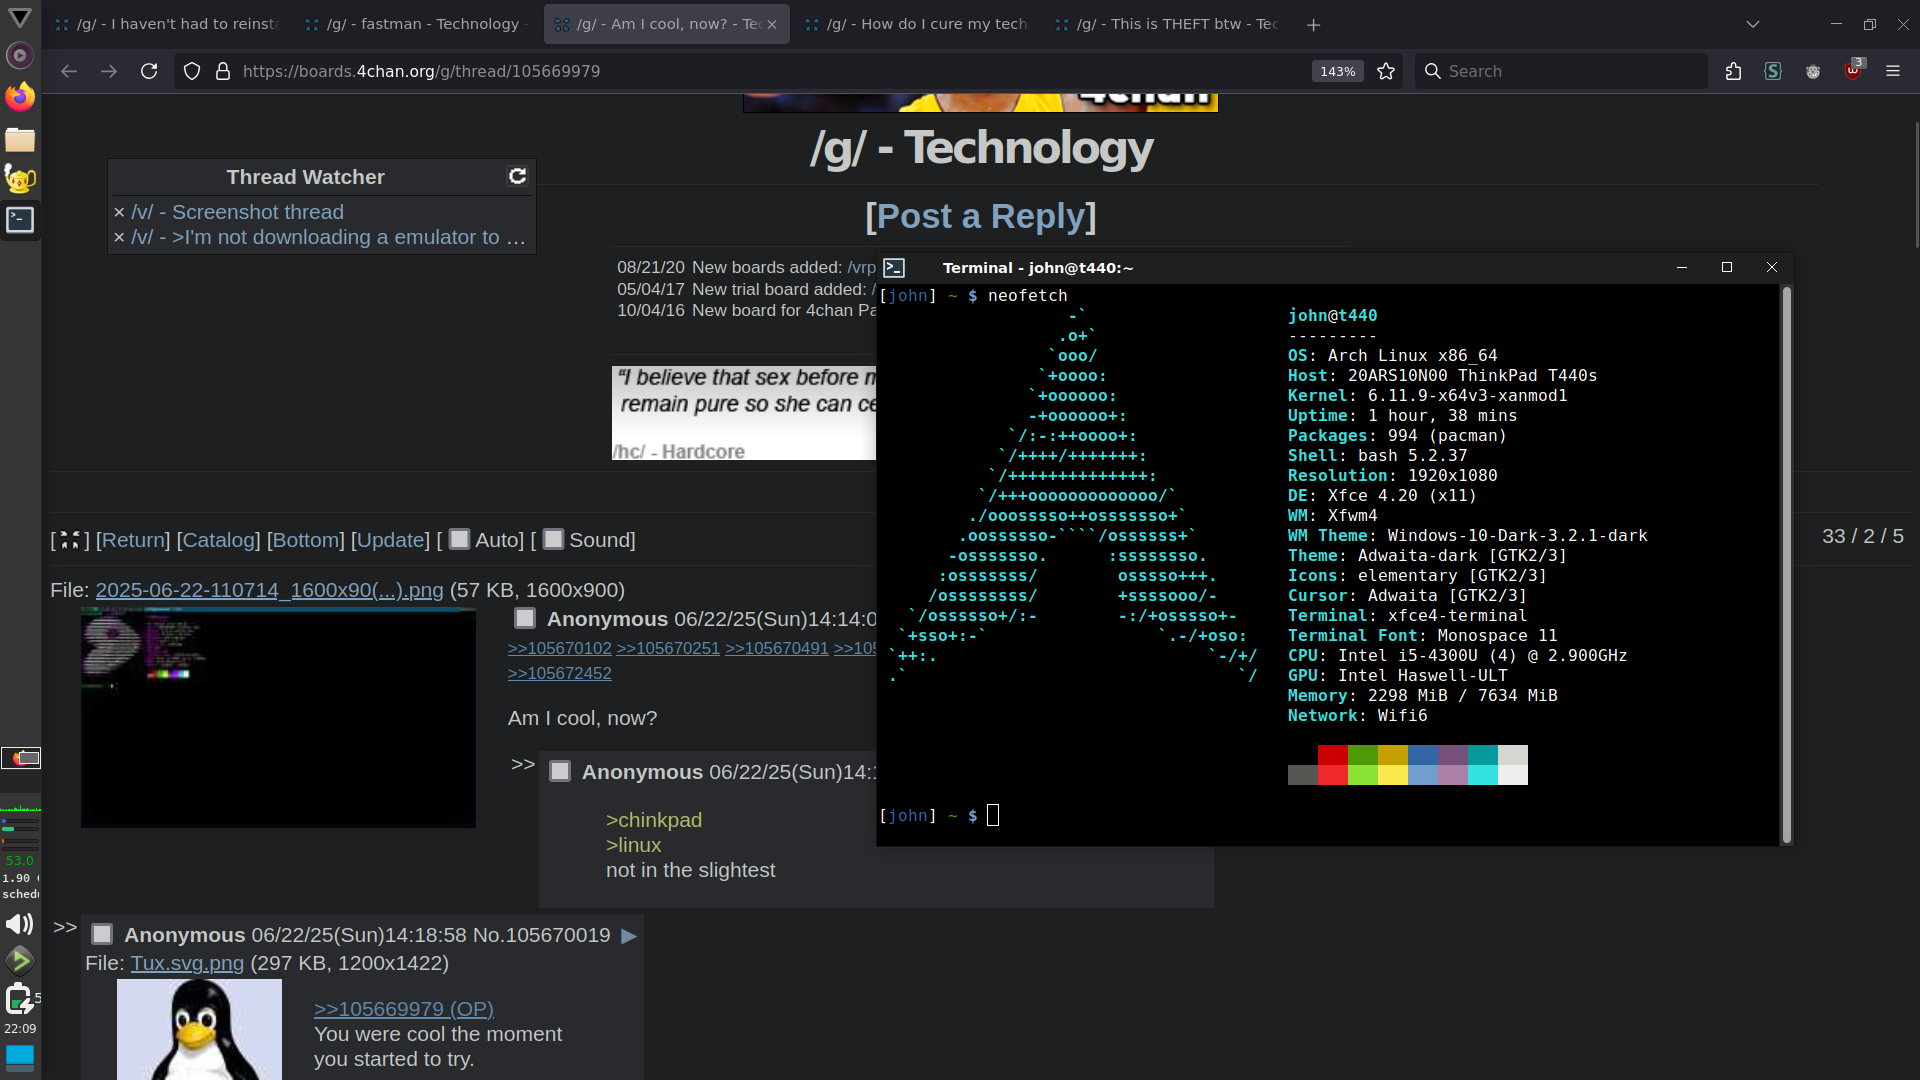
Task: Open the teapot application launcher
Action: [20, 179]
